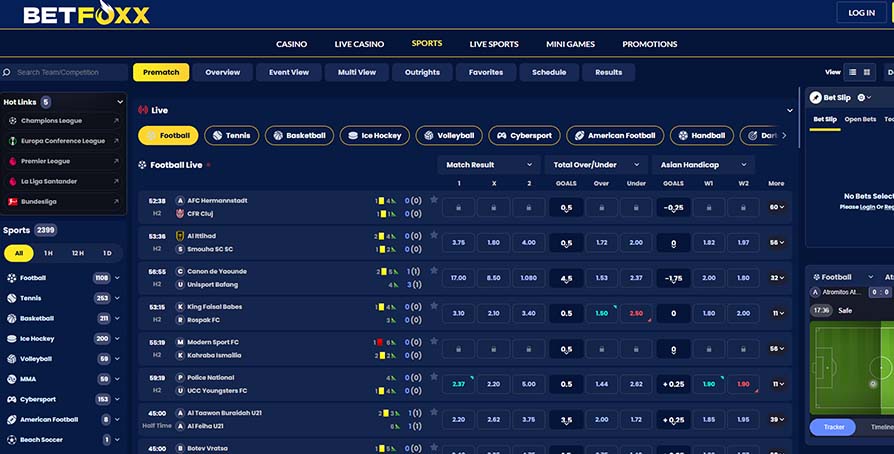This screenshot has width=894, height=454.
Task: Select the All time filter
Action: click(19, 253)
